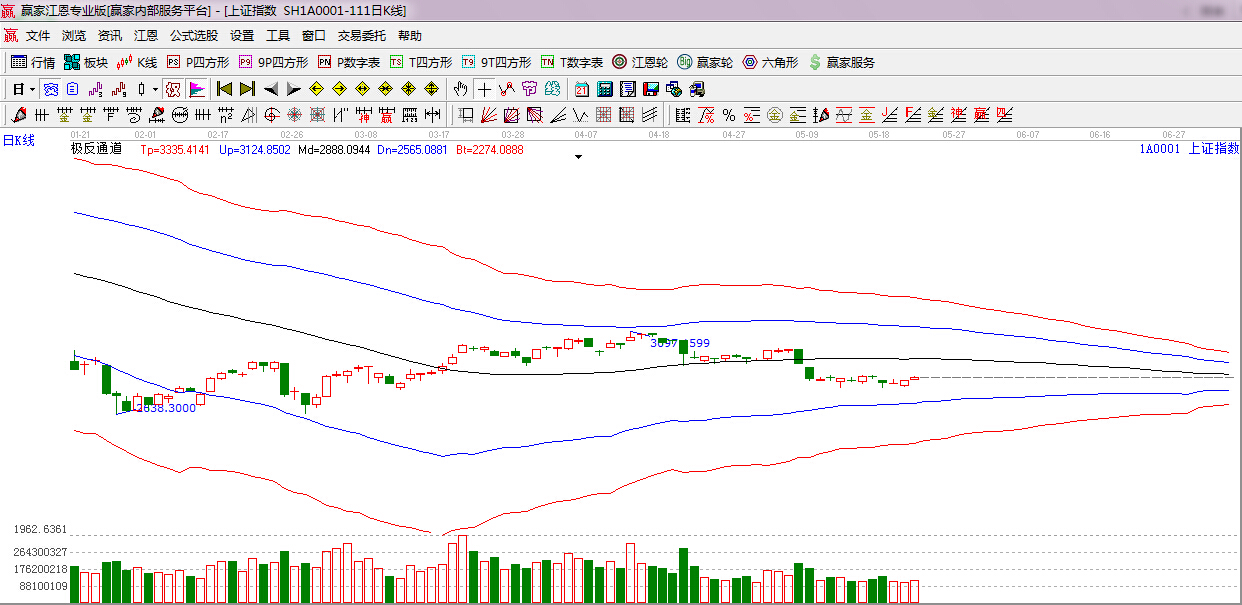Click the percent (%) drawing tool

coord(729,115)
